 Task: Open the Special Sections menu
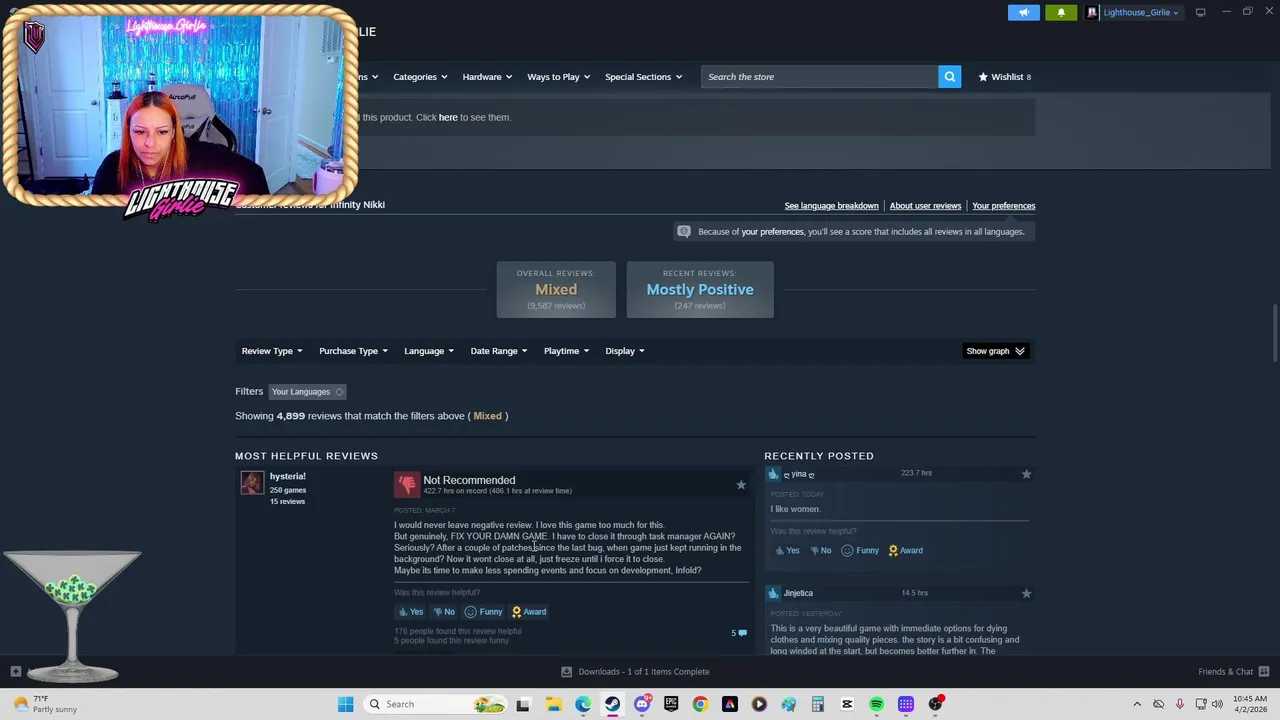coord(643,77)
